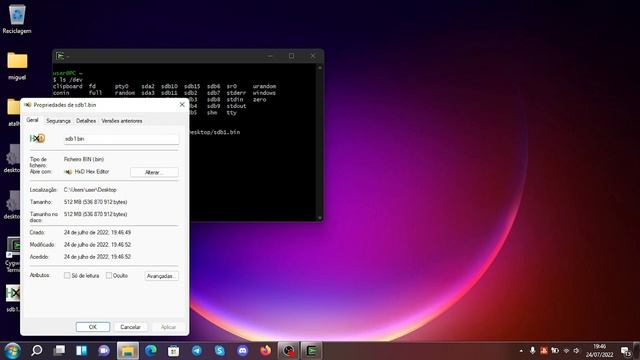Viewport: 640px width, 360px height.
Task: Open Skype from the taskbar
Action: (x=220, y=351)
